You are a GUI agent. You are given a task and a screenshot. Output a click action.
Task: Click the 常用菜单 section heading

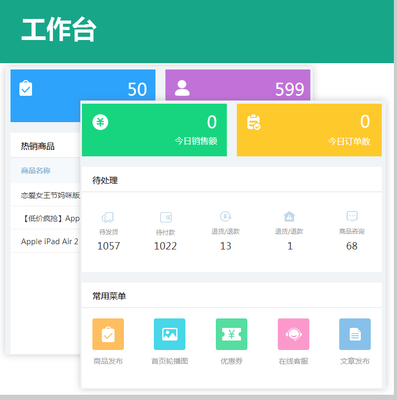(109, 296)
